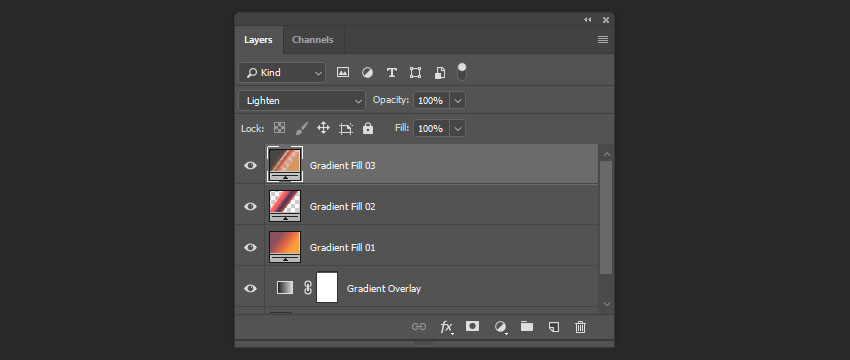Screen dimensions: 850x360
Task: Select the Gradient Fill 02 layer name
Action: coord(343,207)
